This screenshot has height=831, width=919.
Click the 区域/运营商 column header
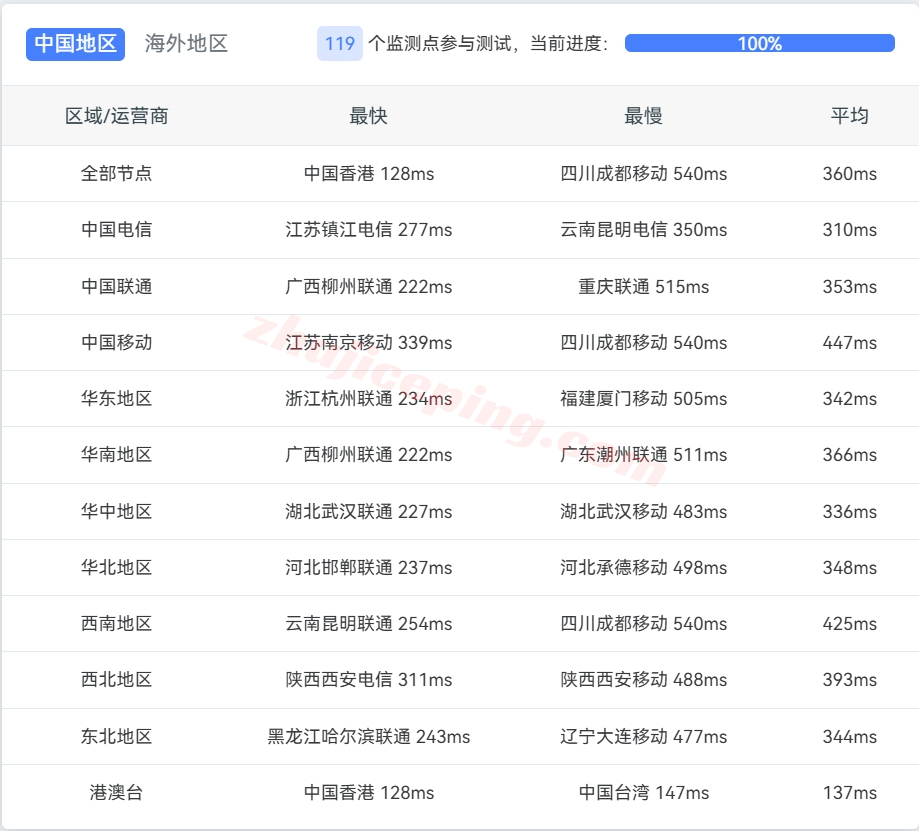coord(117,116)
